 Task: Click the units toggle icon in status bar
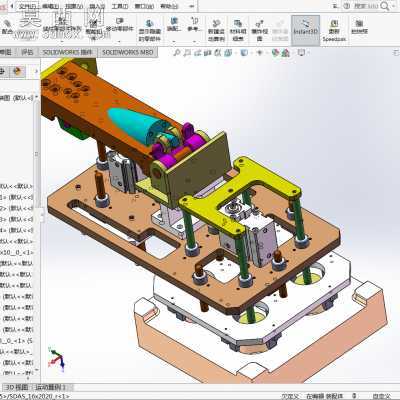point(354,396)
